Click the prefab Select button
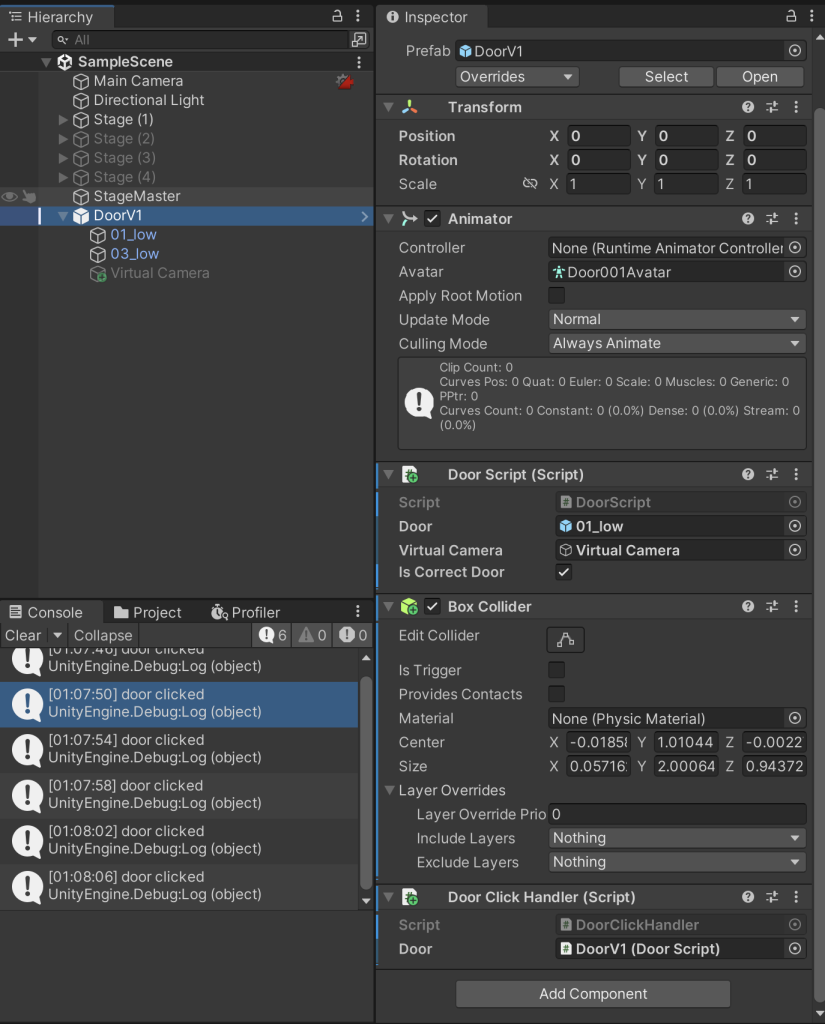The width and height of the screenshot is (825, 1024). coord(666,77)
